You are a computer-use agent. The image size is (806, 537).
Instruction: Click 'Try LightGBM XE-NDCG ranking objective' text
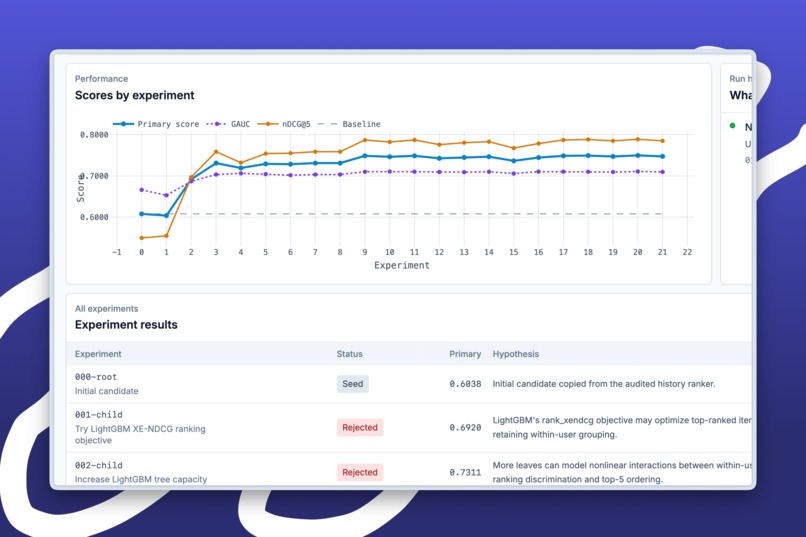140,435
